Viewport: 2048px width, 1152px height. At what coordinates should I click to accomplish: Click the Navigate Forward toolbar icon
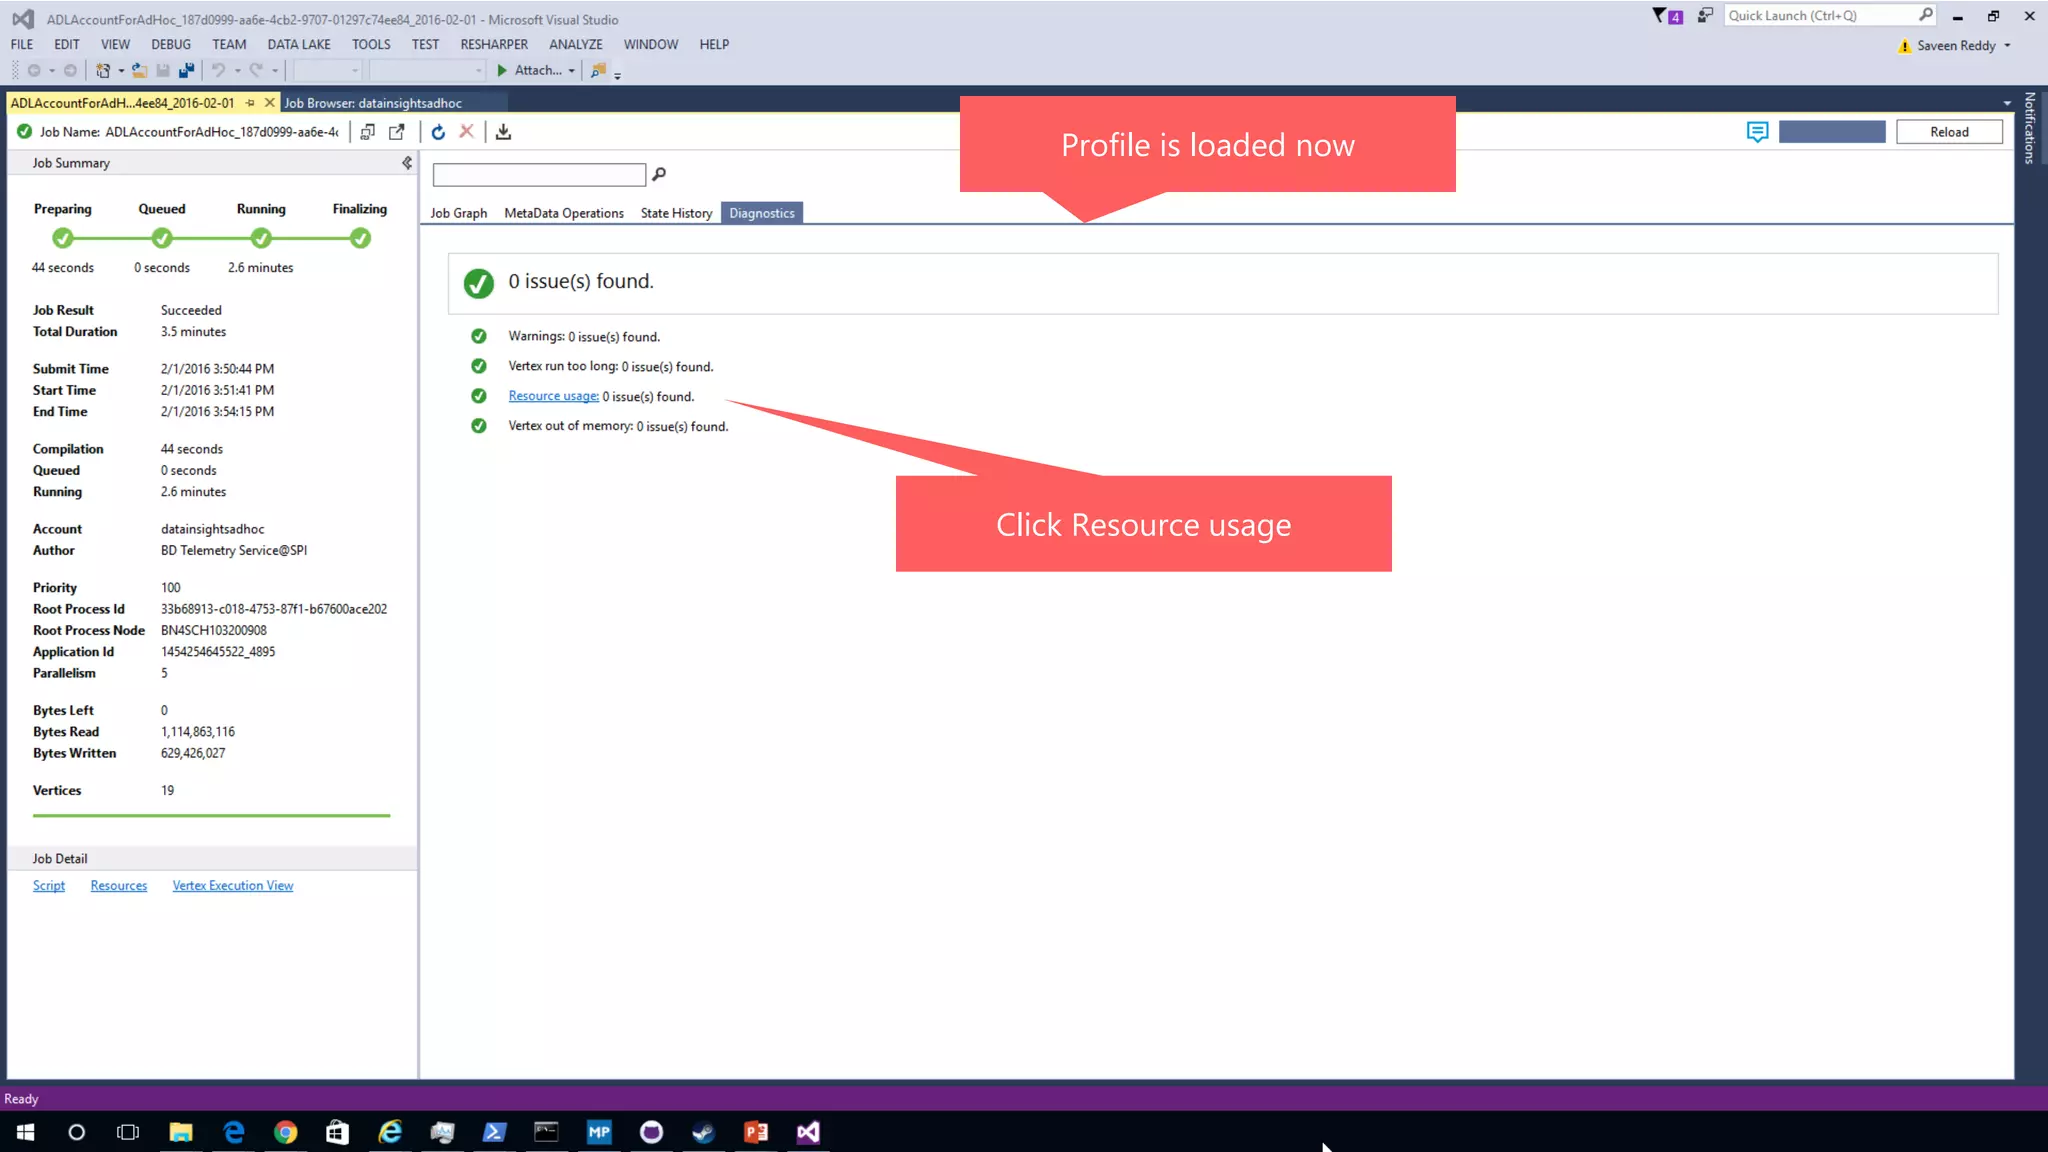(70, 70)
